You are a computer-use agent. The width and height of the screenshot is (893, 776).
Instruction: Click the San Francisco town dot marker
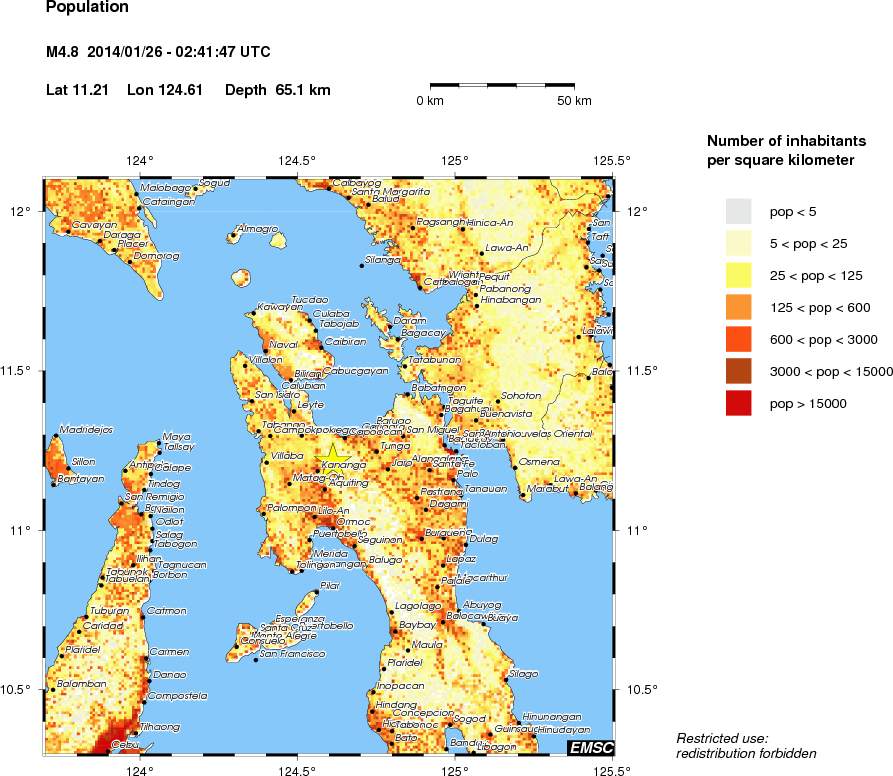257,659
